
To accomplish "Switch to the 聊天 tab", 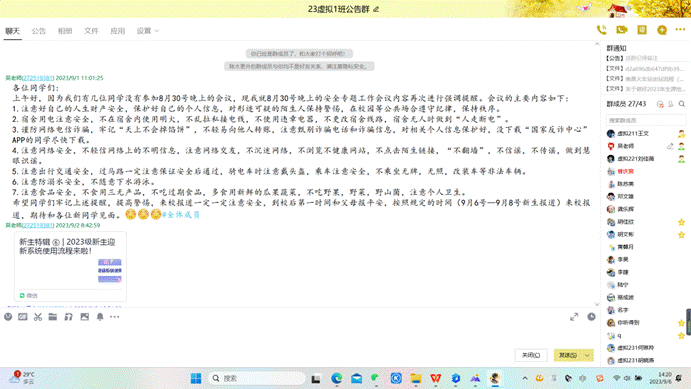I will pos(12,31).
